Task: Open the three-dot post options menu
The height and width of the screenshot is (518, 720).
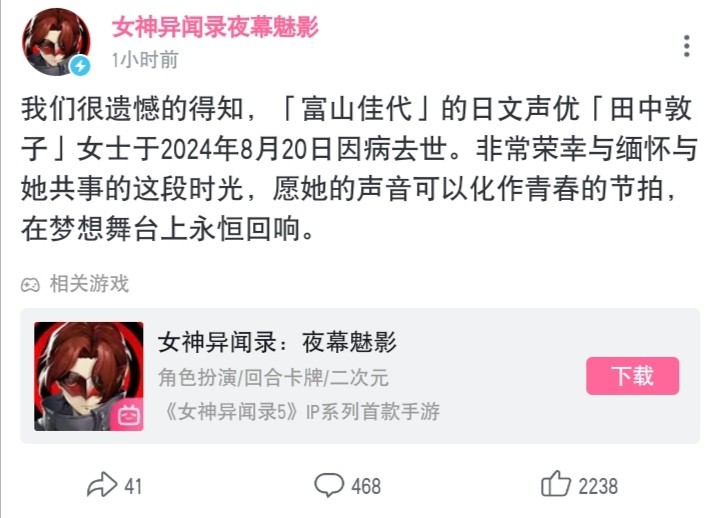Action: (x=686, y=46)
